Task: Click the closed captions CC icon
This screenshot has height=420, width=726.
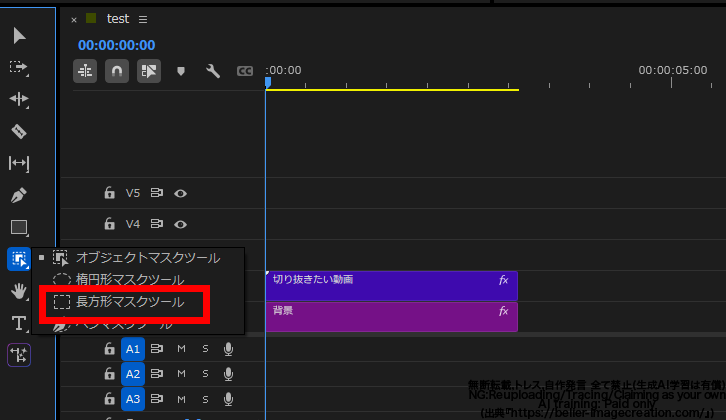Action: point(244,71)
